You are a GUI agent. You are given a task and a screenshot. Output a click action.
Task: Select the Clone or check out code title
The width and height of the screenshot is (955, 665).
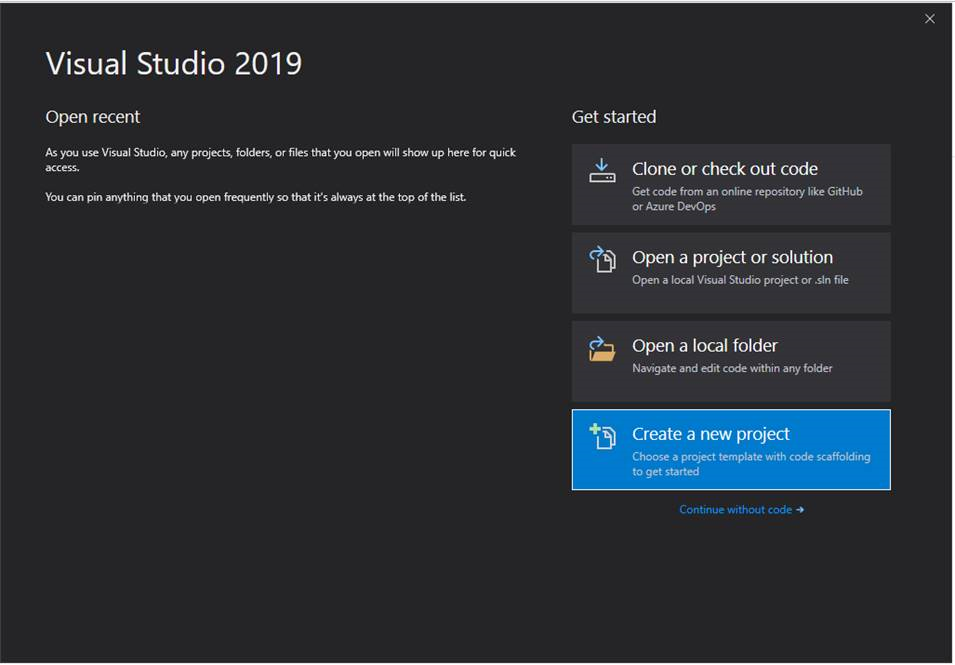click(725, 169)
